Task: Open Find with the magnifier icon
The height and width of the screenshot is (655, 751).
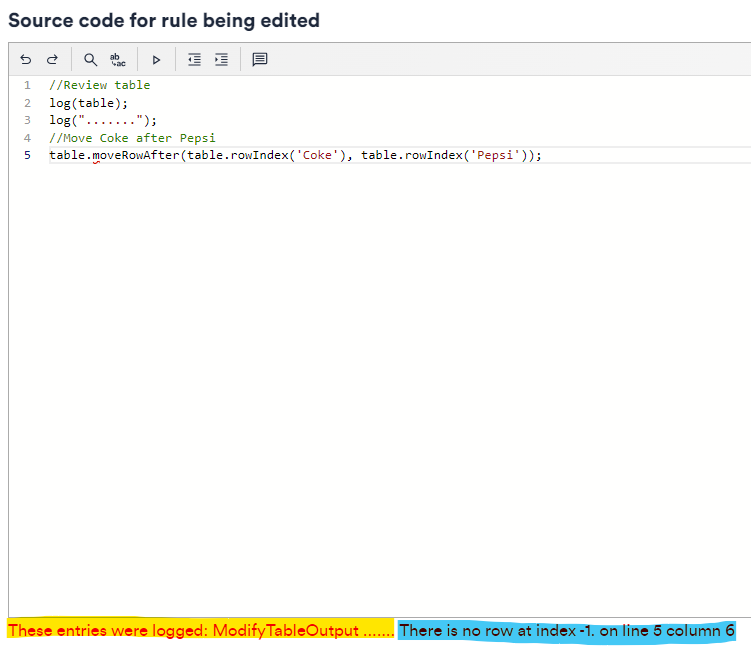Action: pos(90,60)
